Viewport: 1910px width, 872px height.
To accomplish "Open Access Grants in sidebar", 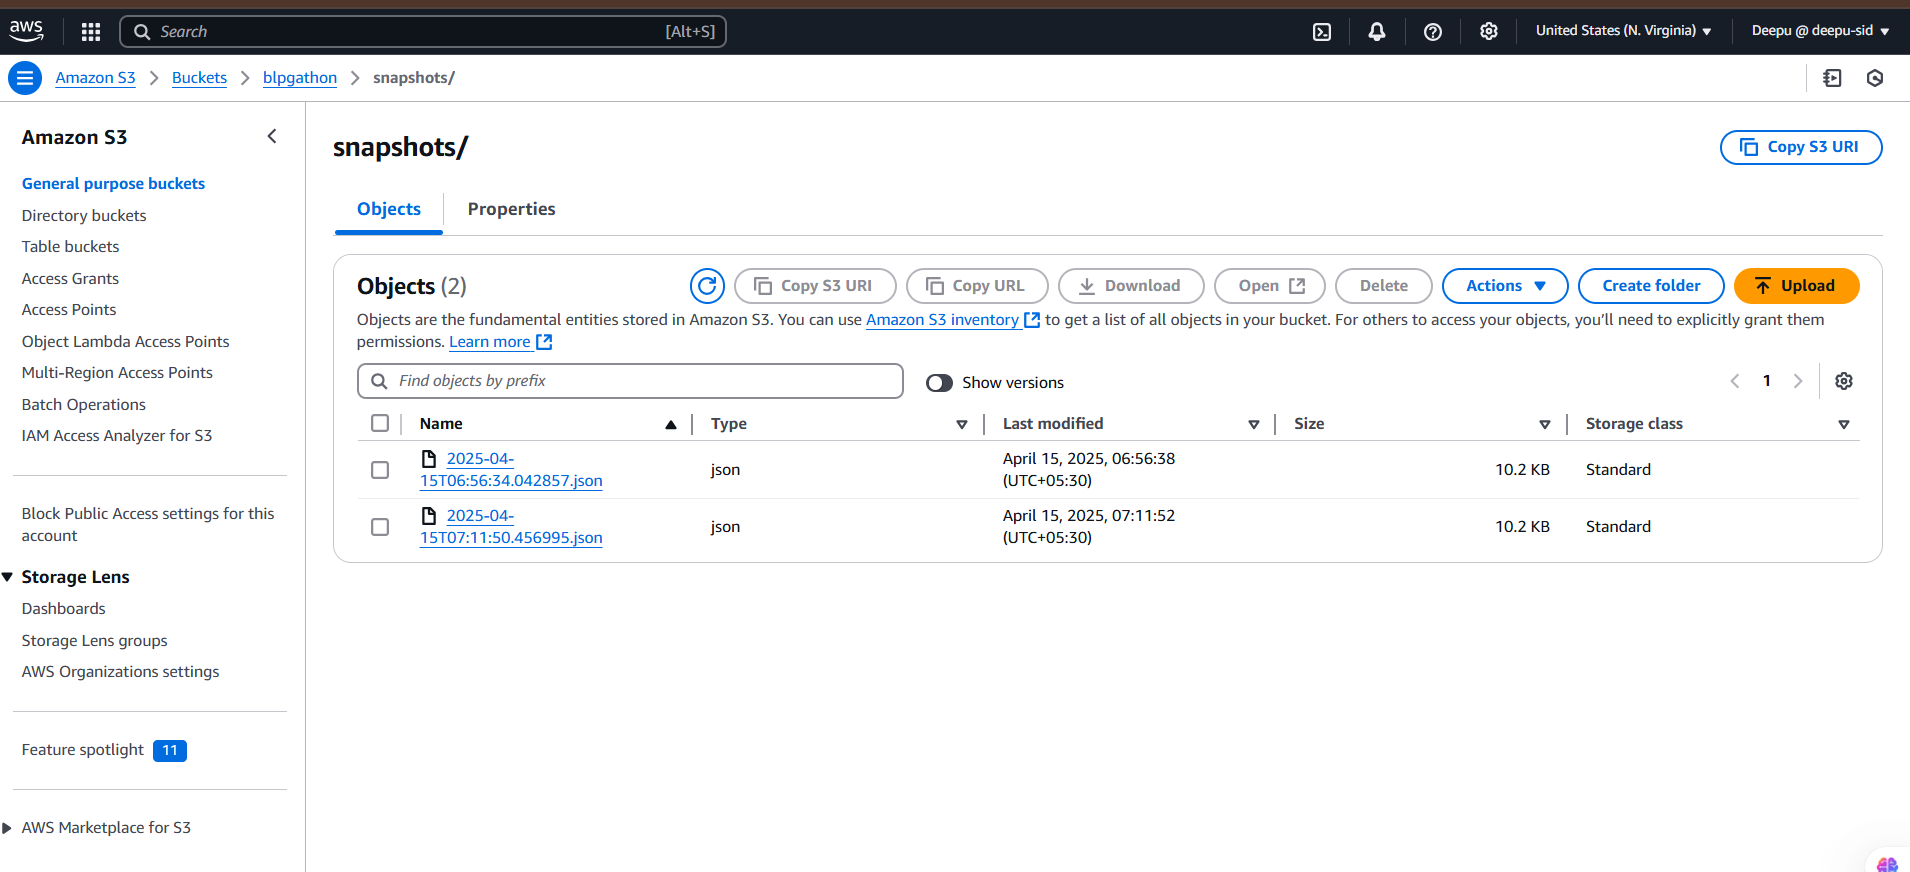I will point(70,279).
